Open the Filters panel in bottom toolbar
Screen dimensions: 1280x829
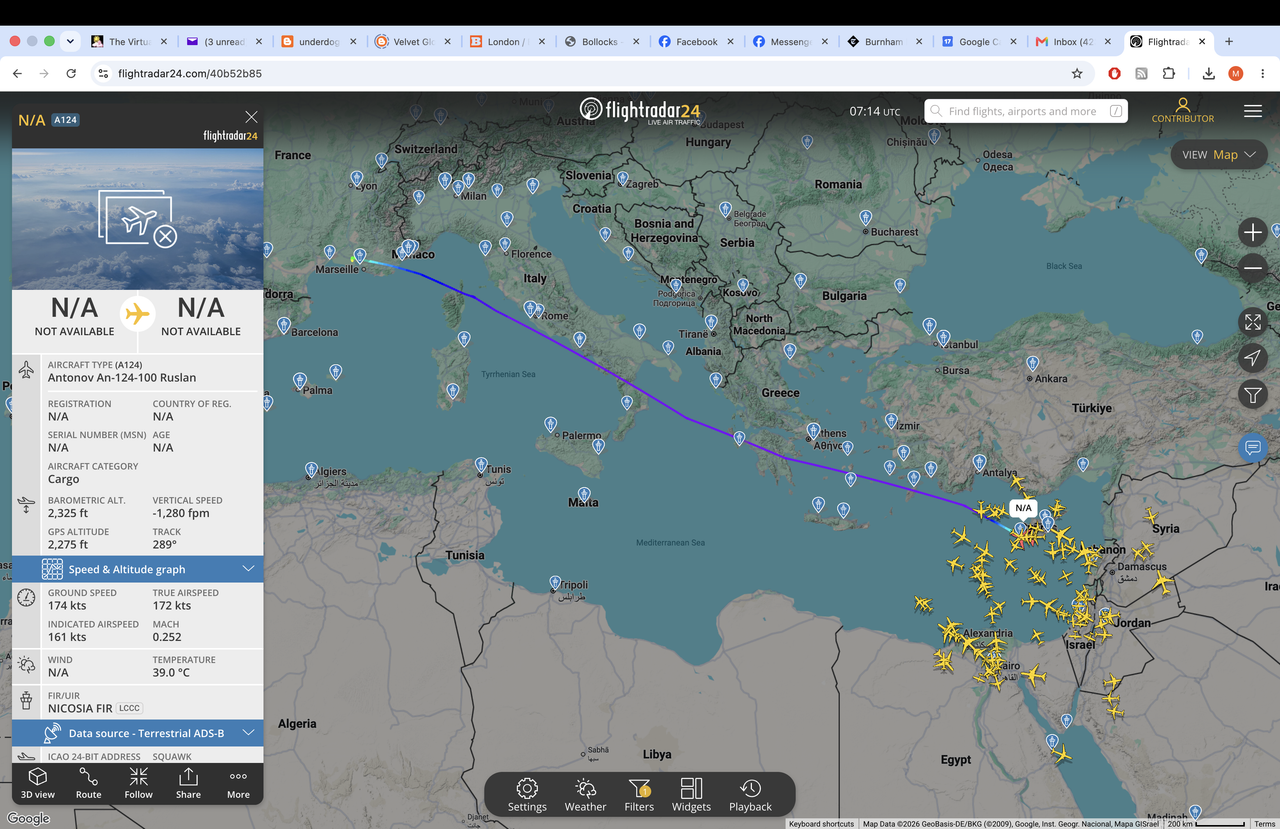(639, 795)
